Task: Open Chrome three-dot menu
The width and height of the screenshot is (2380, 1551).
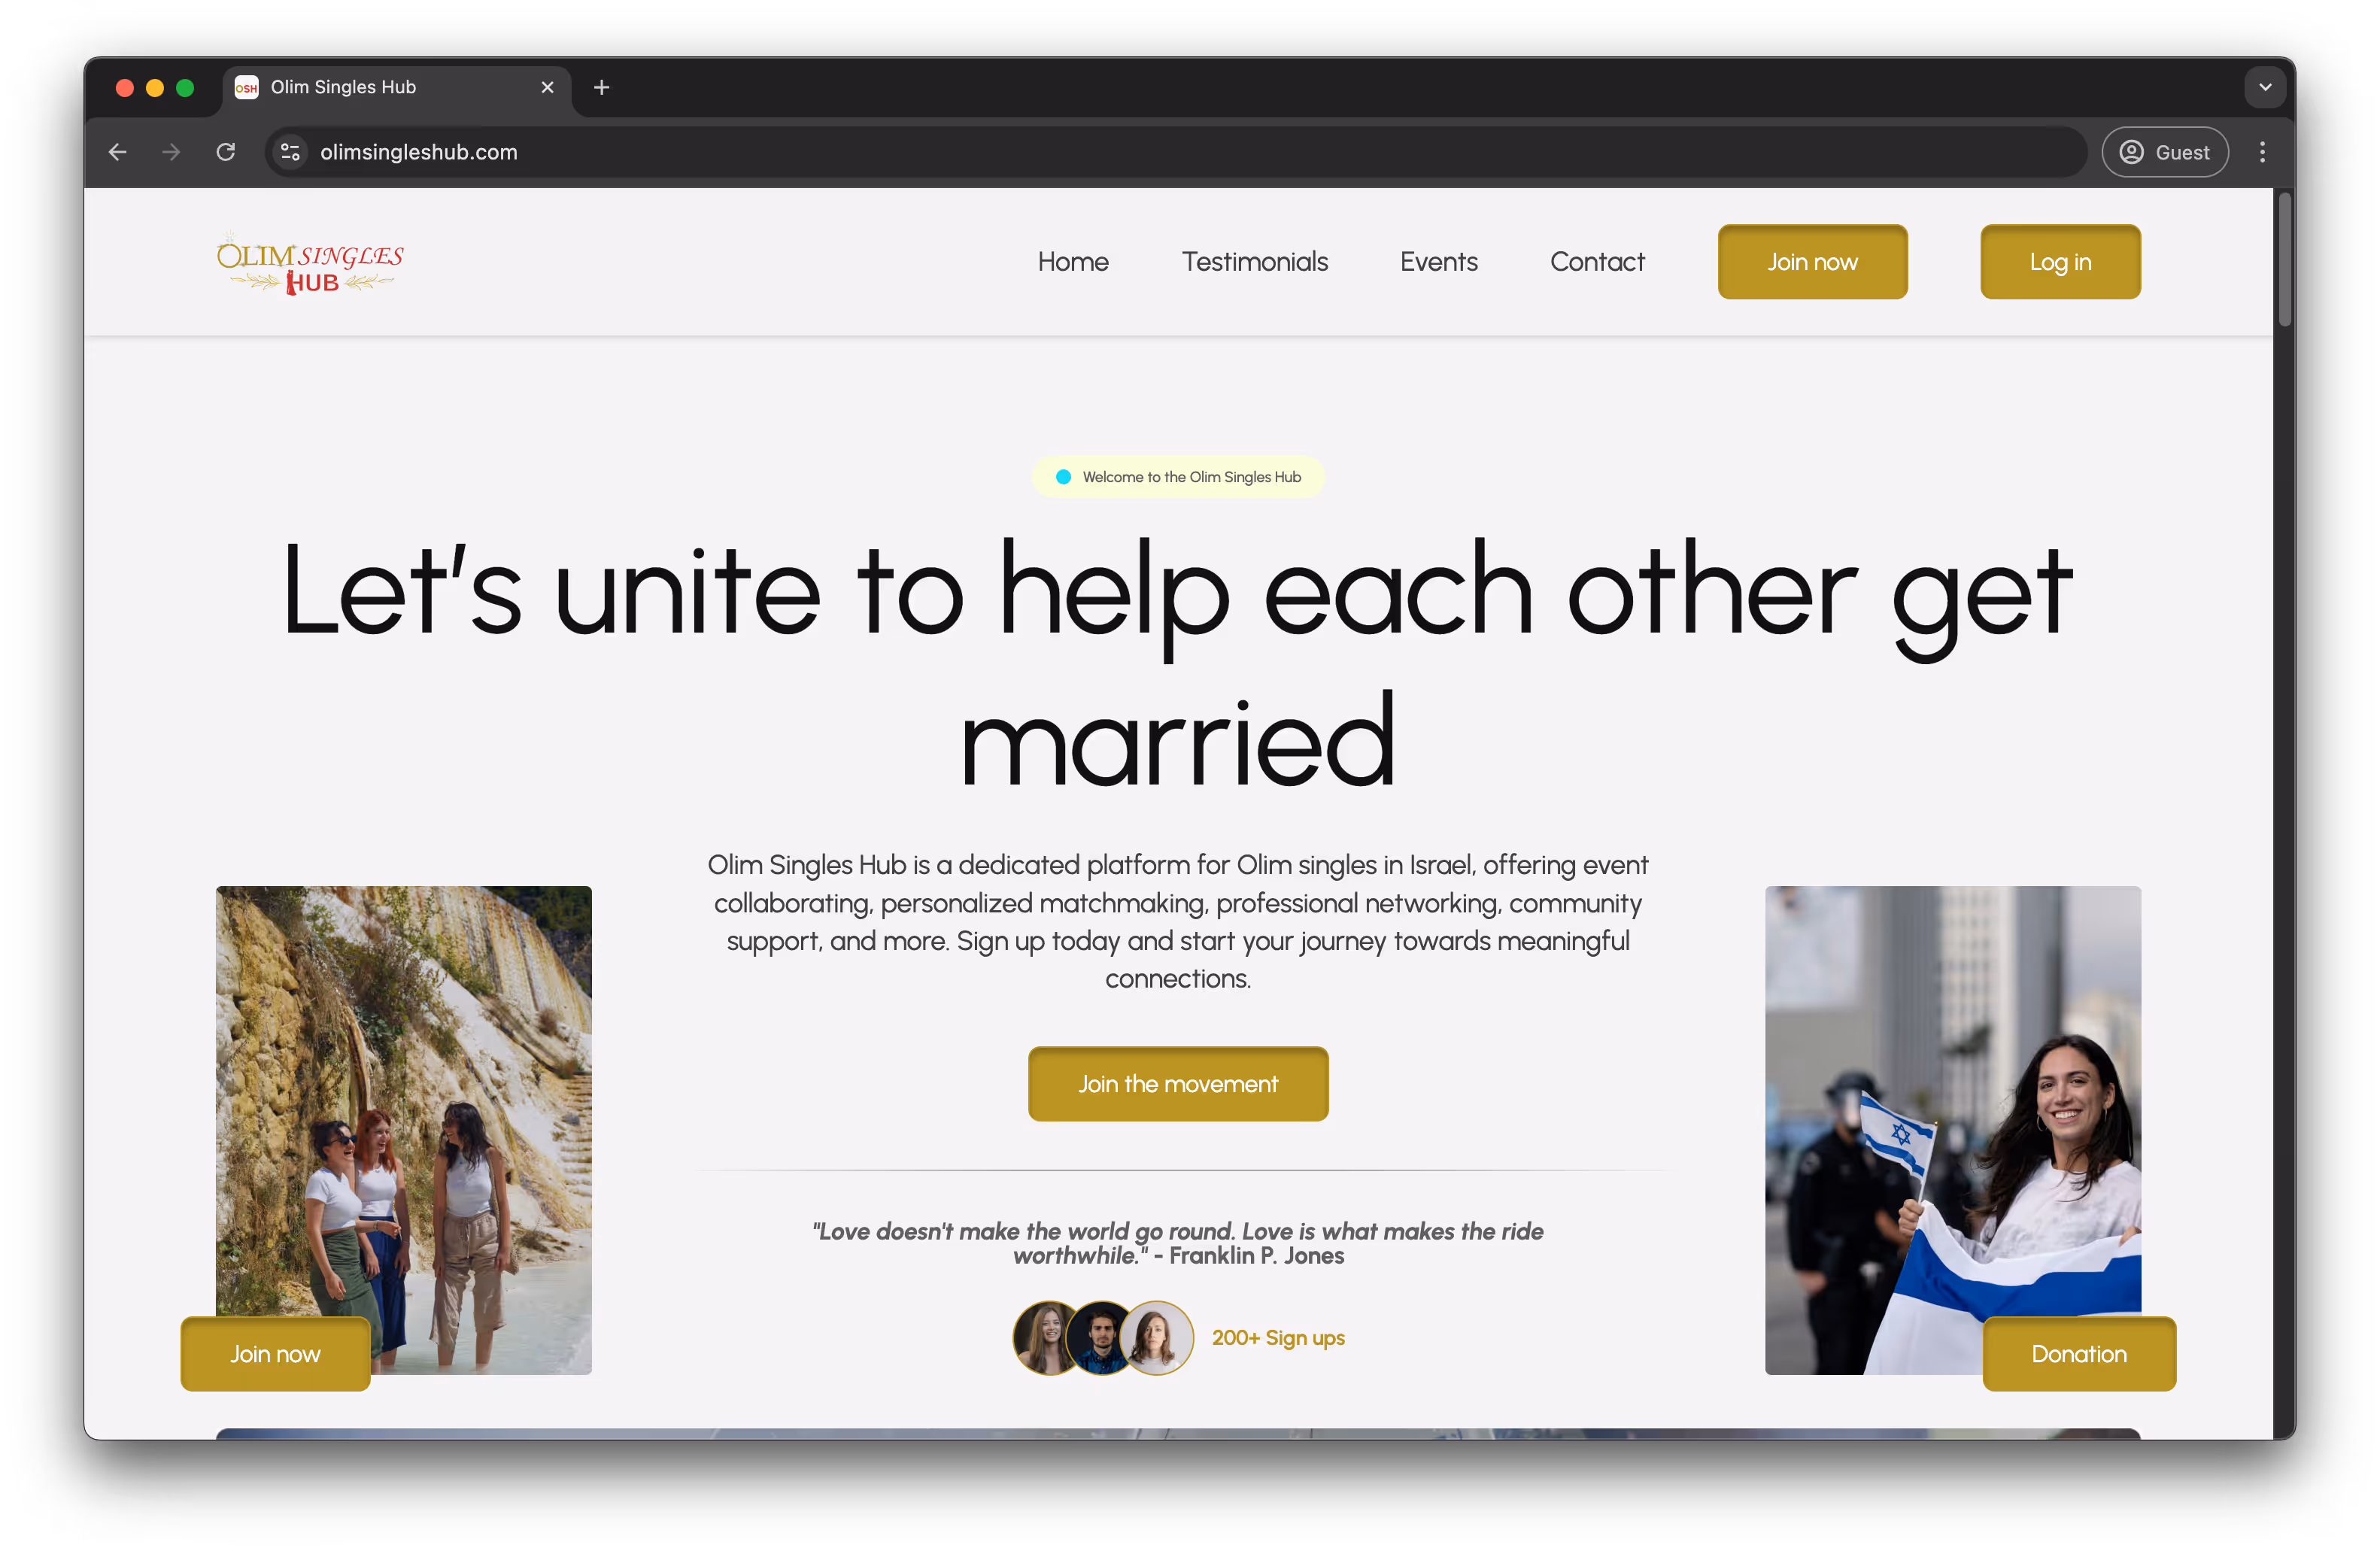Action: [x=2262, y=152]
